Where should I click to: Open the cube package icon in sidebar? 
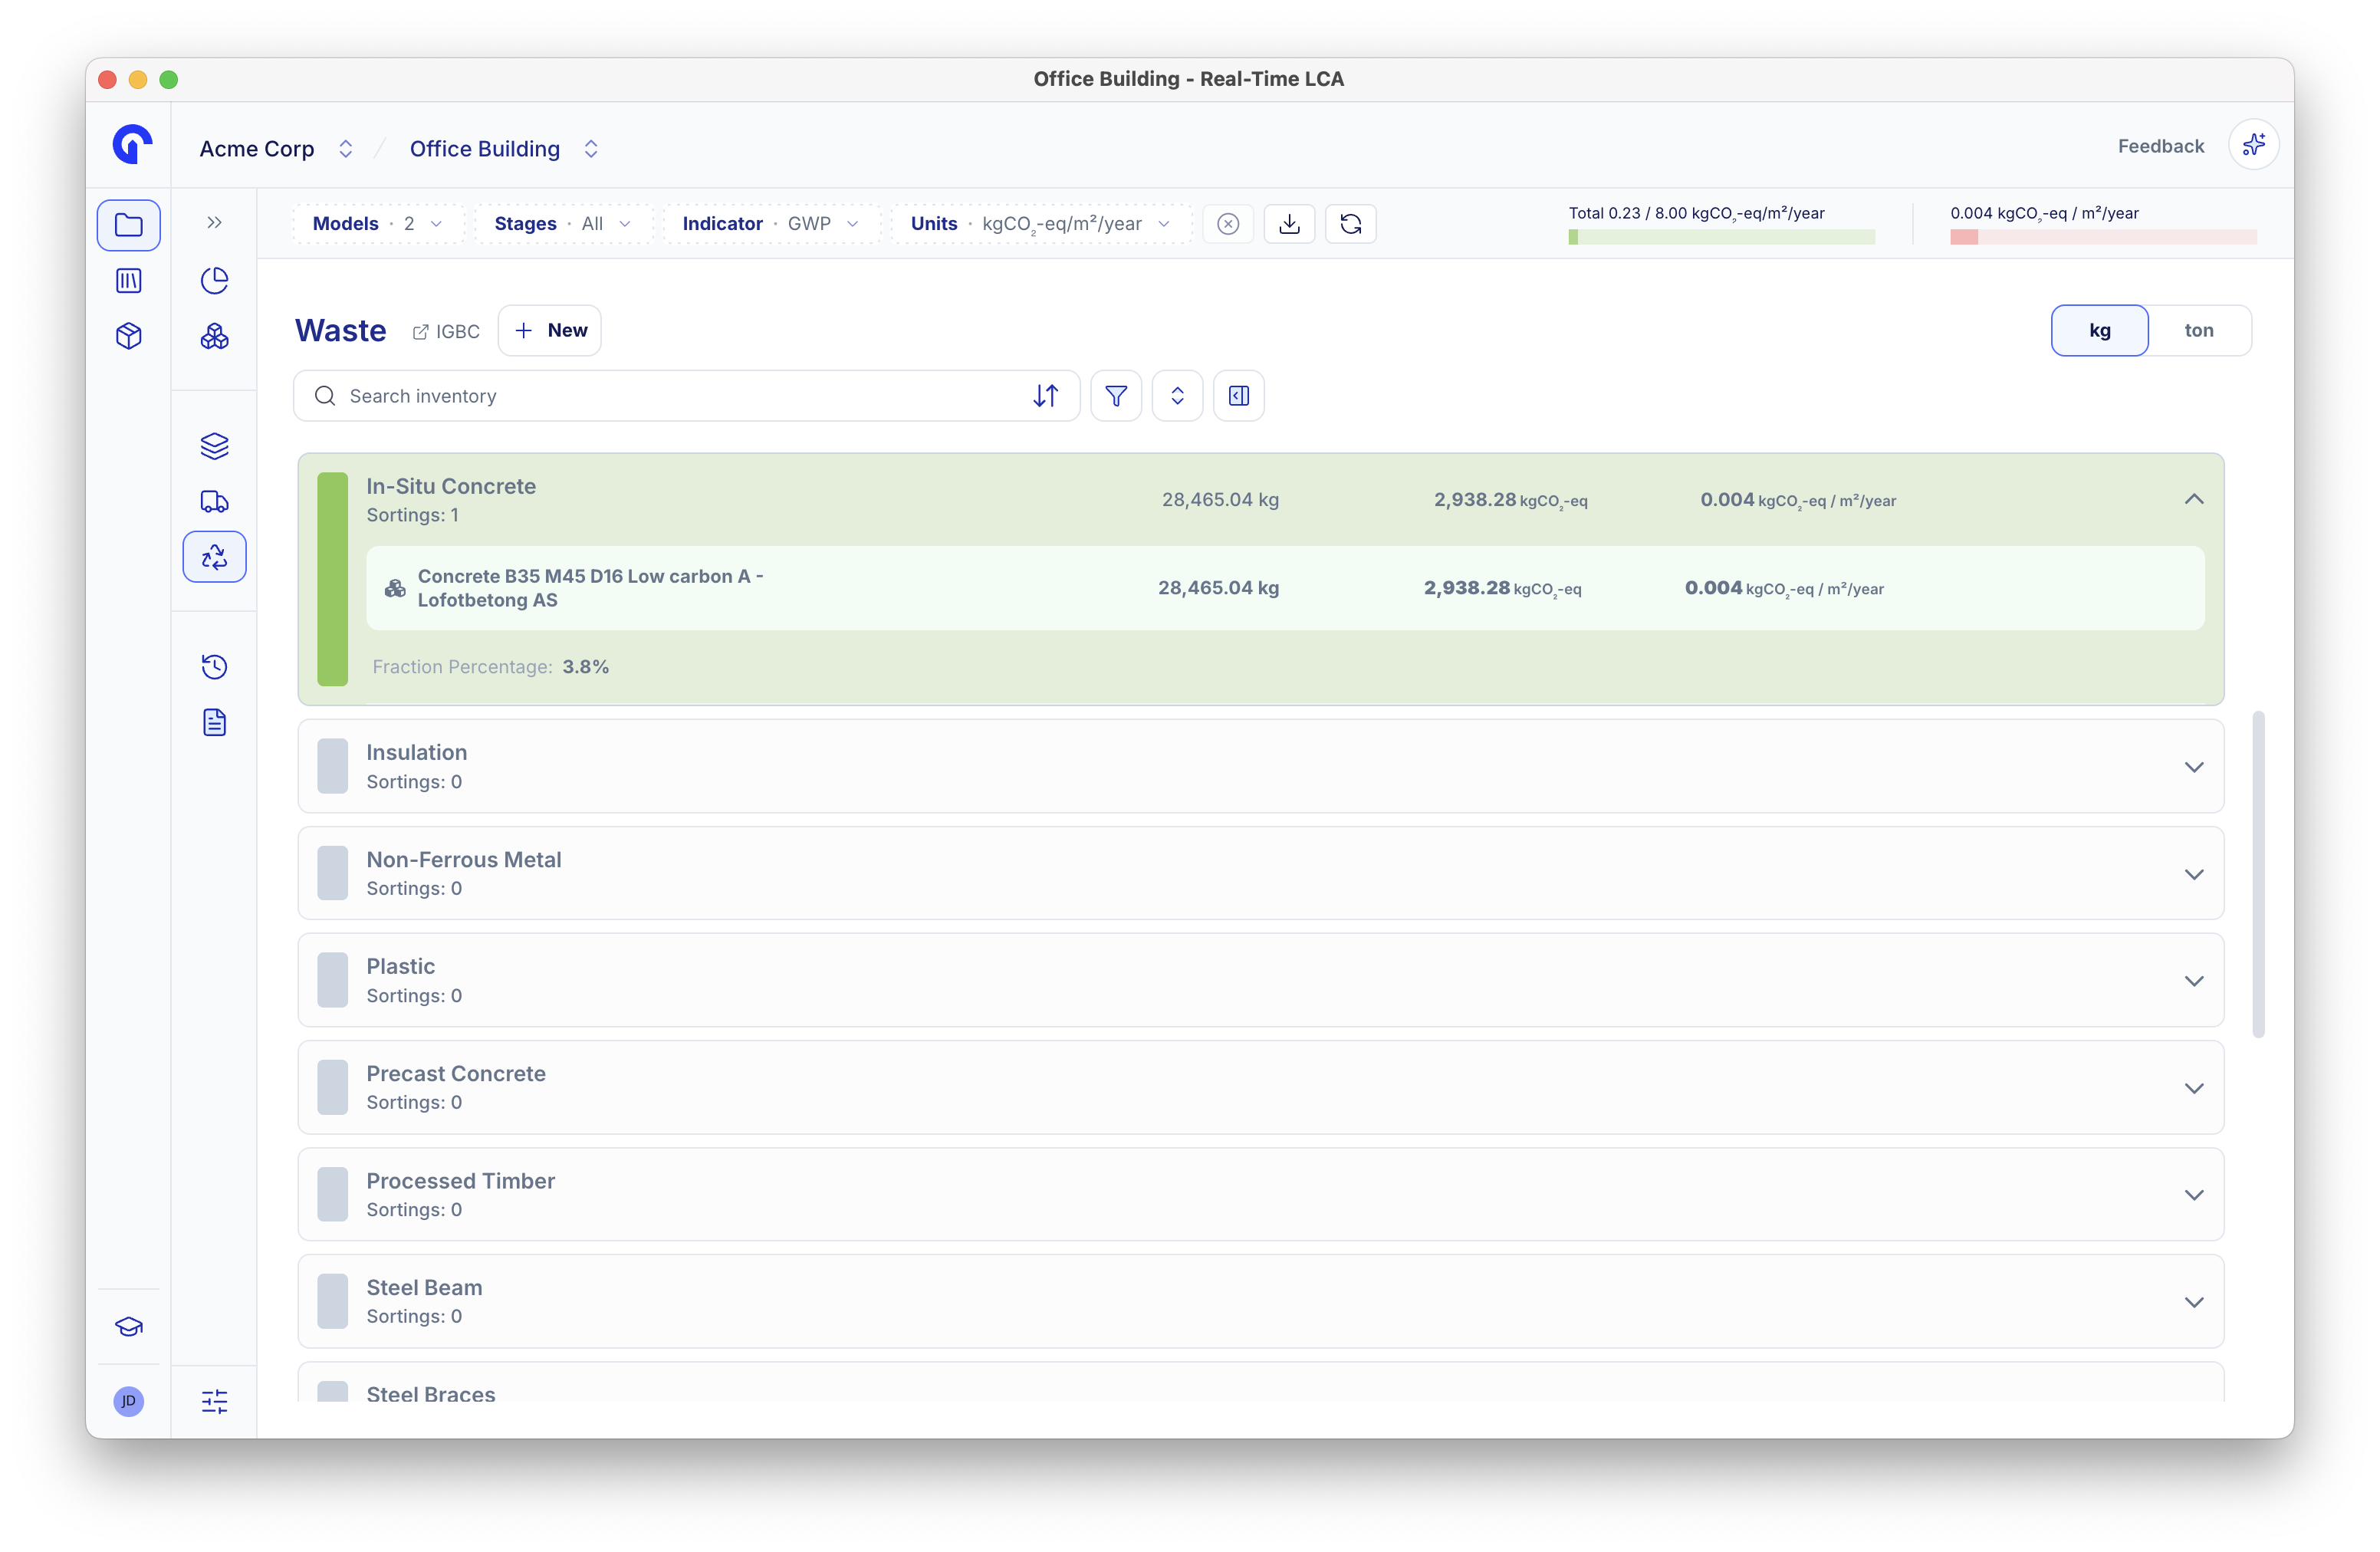click(128, 336)
